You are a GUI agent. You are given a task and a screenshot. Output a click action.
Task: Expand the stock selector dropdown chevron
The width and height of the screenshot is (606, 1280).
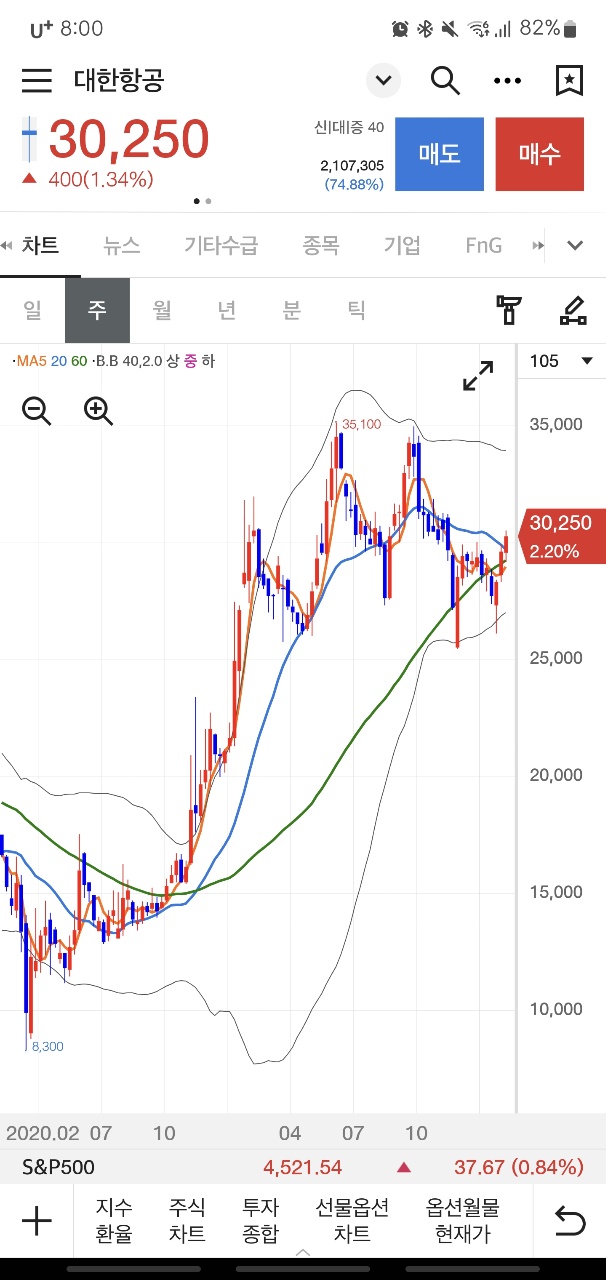tap(383, 80)
